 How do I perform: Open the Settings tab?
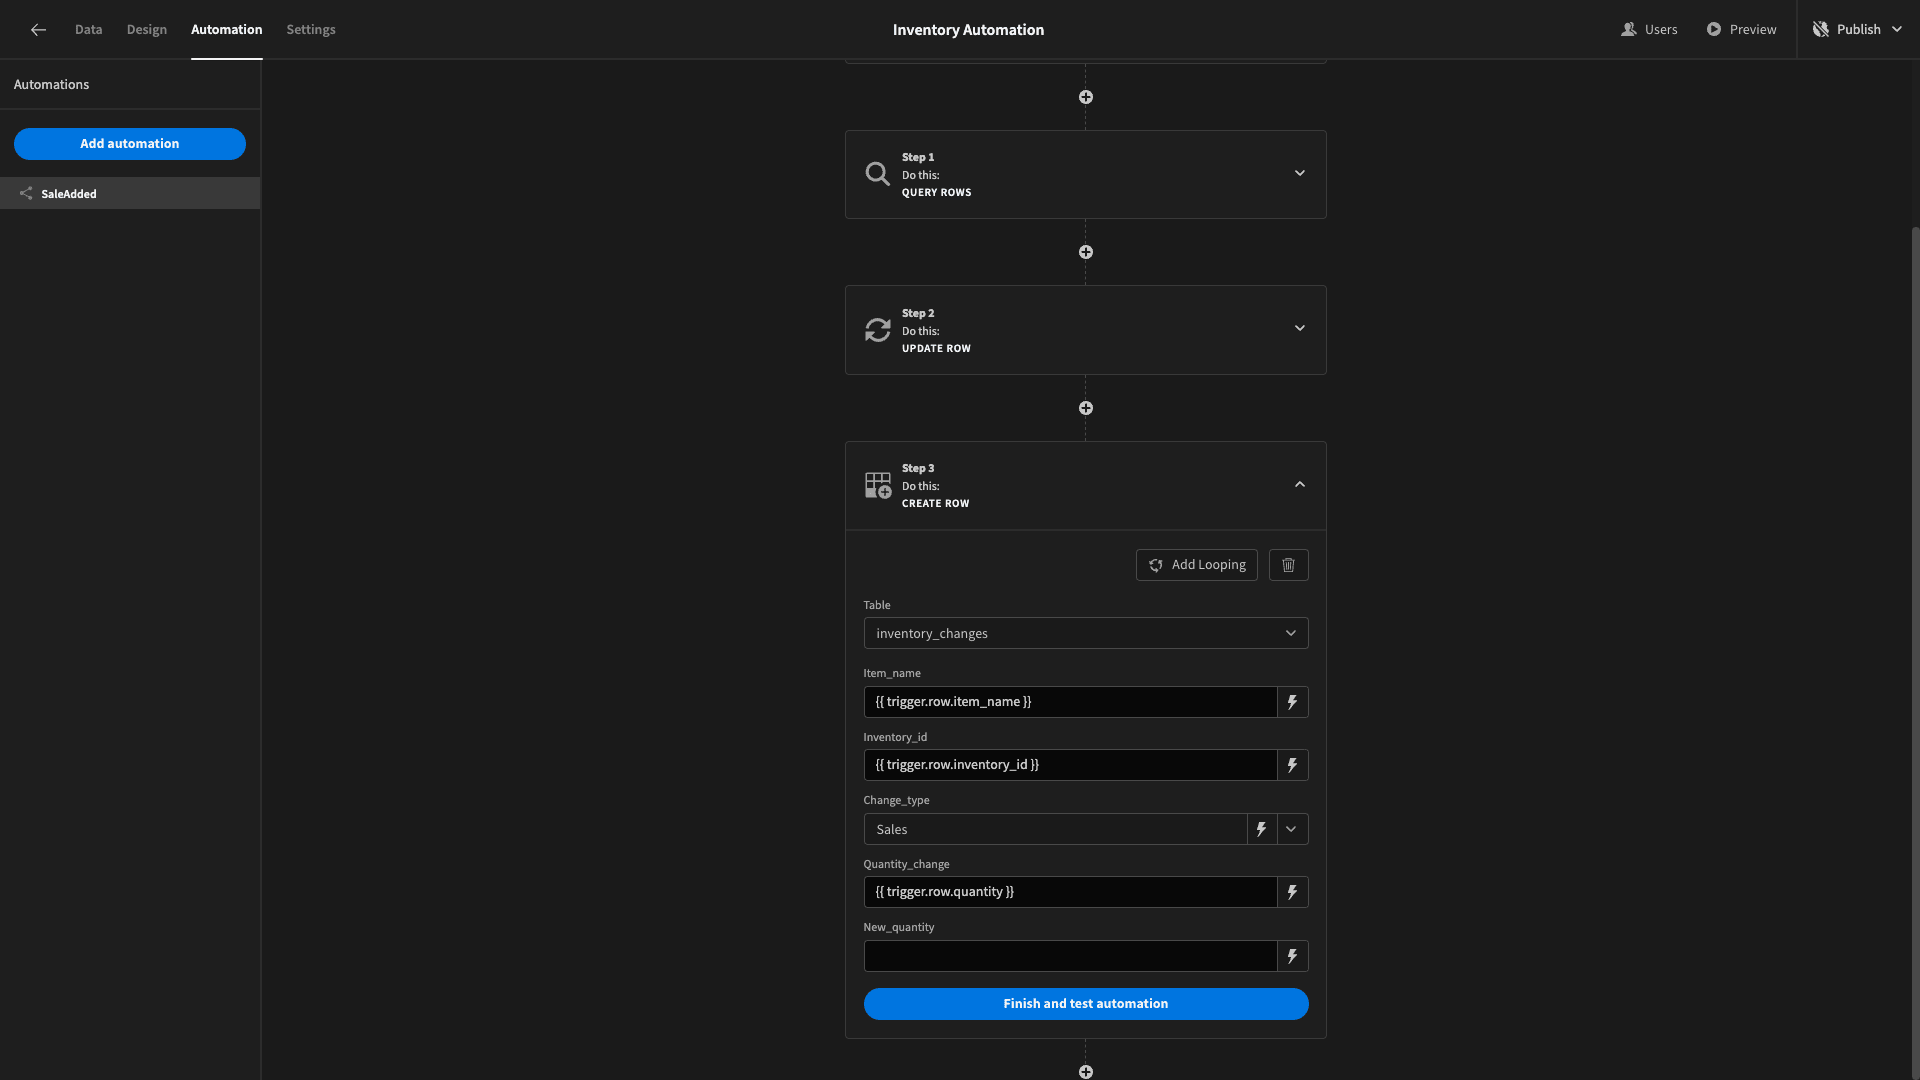coord(311,30)
